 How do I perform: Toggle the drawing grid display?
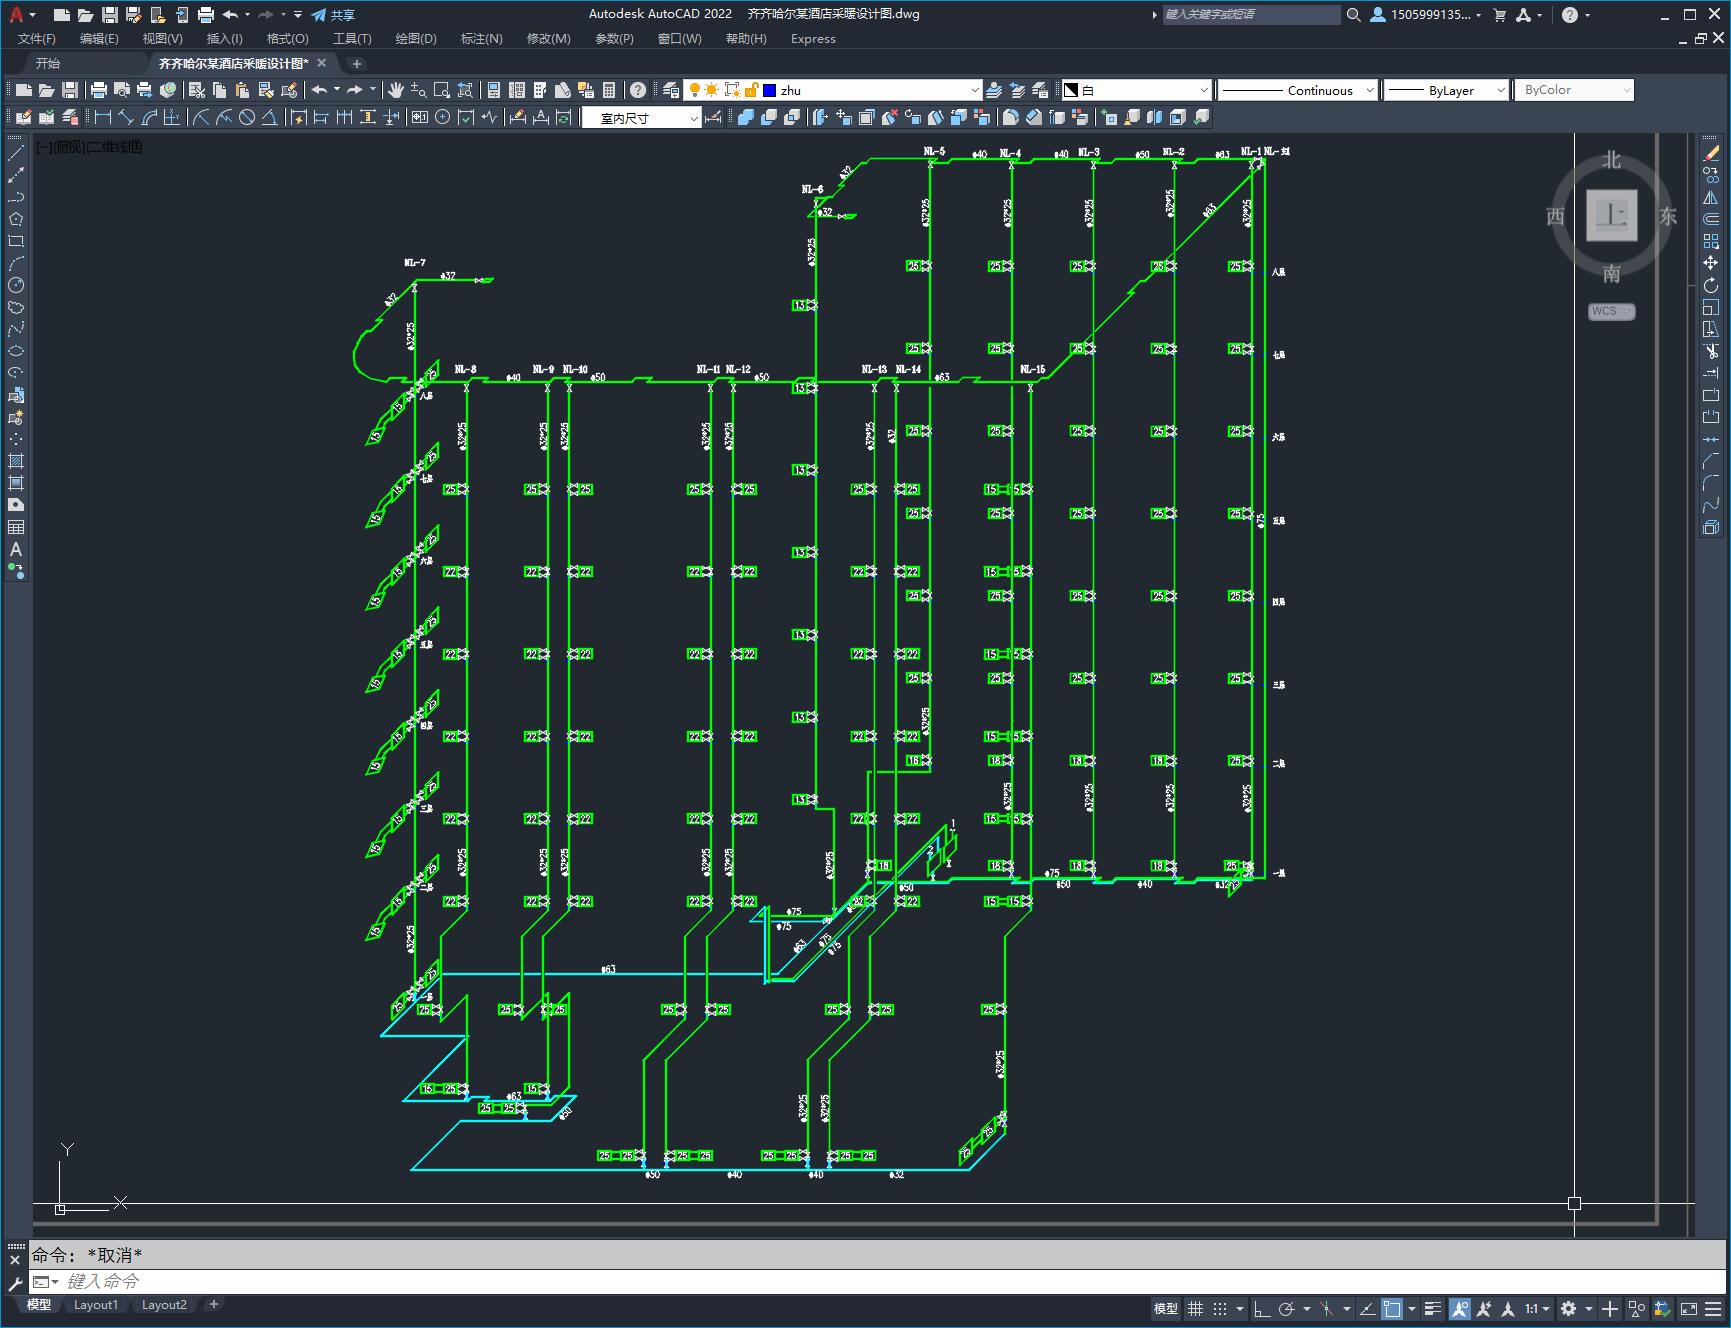tap(1195, 1308)
